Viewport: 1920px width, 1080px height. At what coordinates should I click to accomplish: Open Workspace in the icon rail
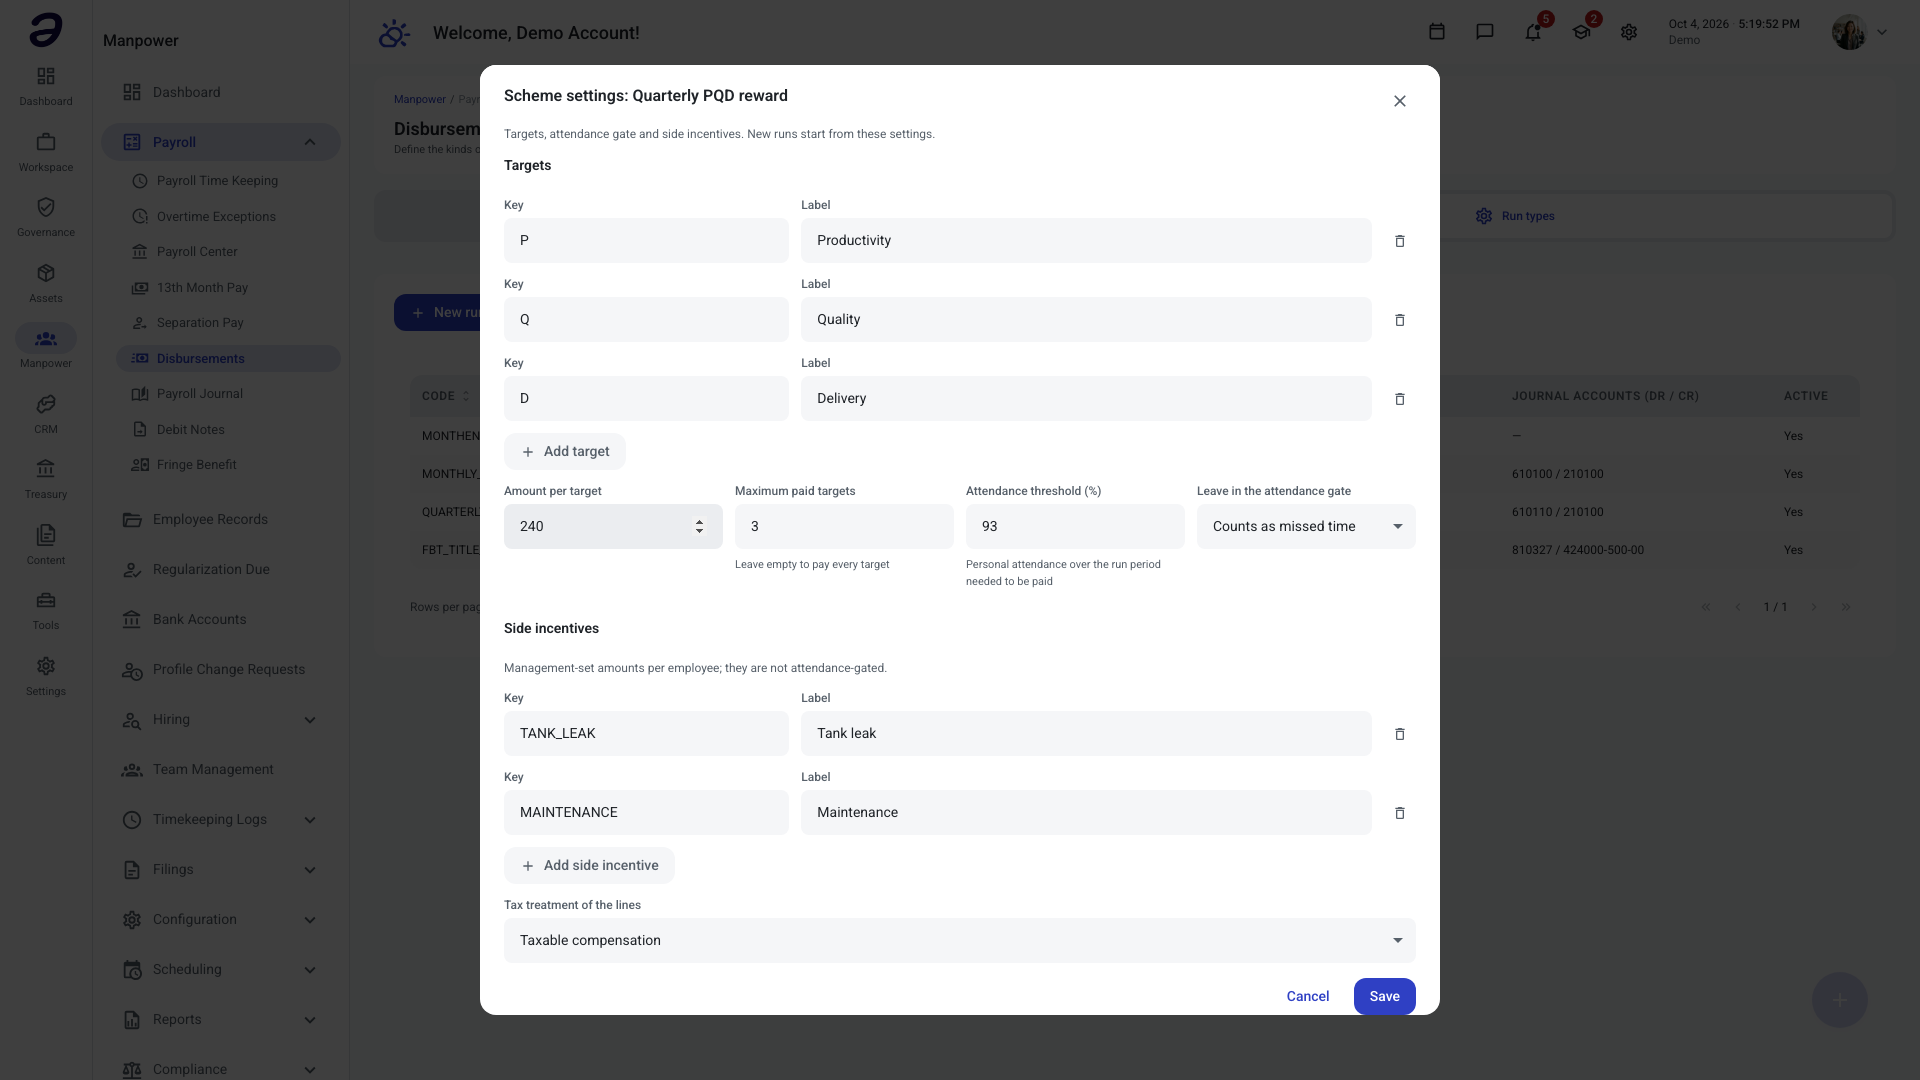[x=46, y=152]
